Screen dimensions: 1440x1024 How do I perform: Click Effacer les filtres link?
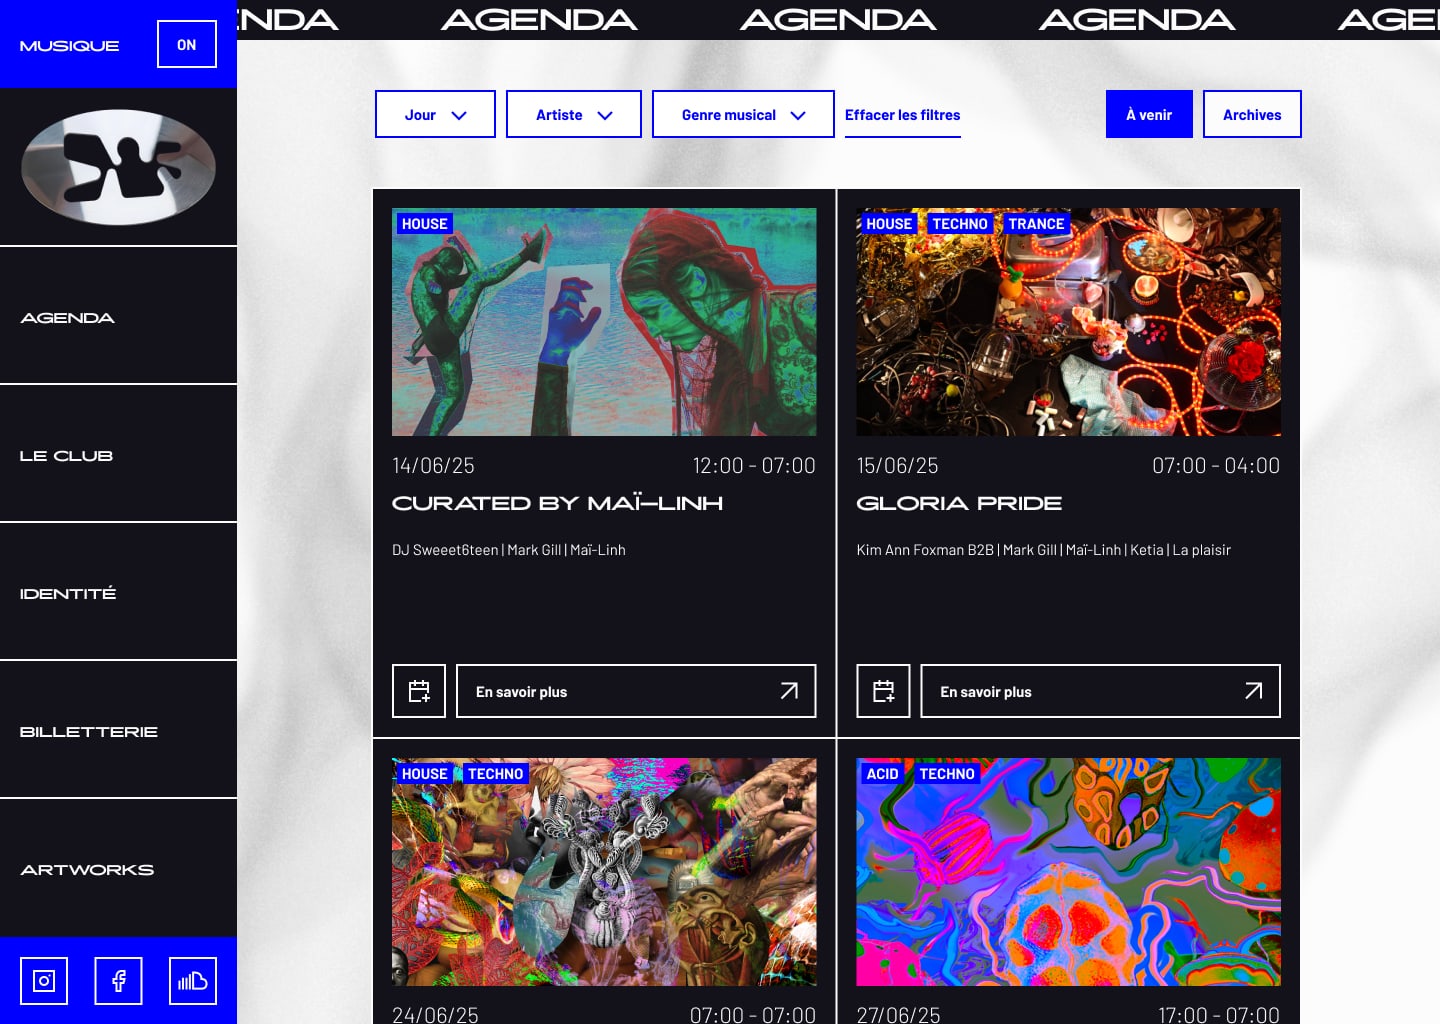[902, 115]
